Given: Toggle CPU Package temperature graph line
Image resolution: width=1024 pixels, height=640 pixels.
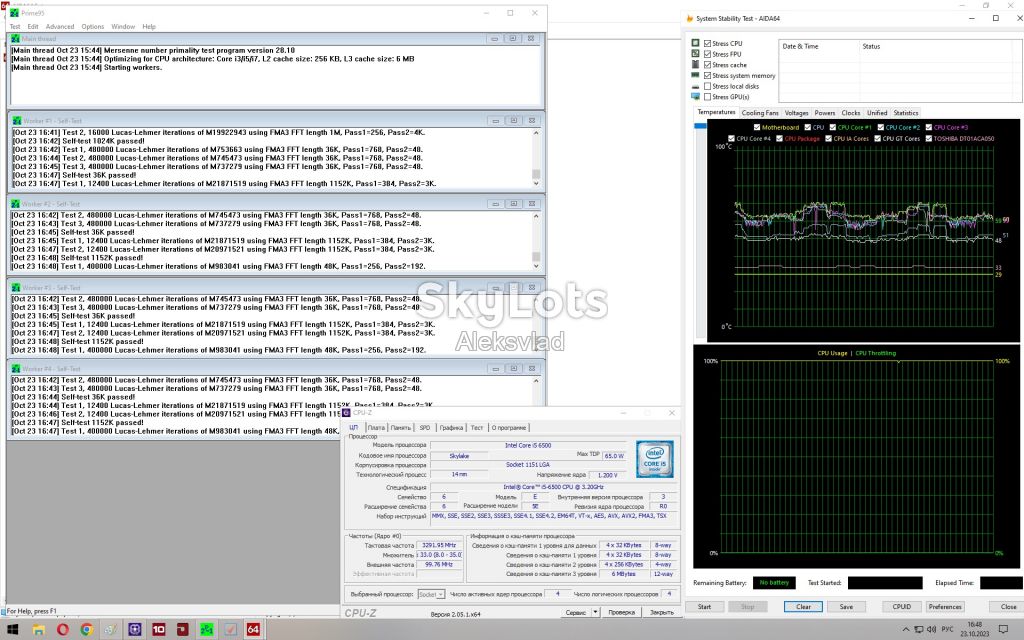Looking at the screenshot, I should click(779, 138).
